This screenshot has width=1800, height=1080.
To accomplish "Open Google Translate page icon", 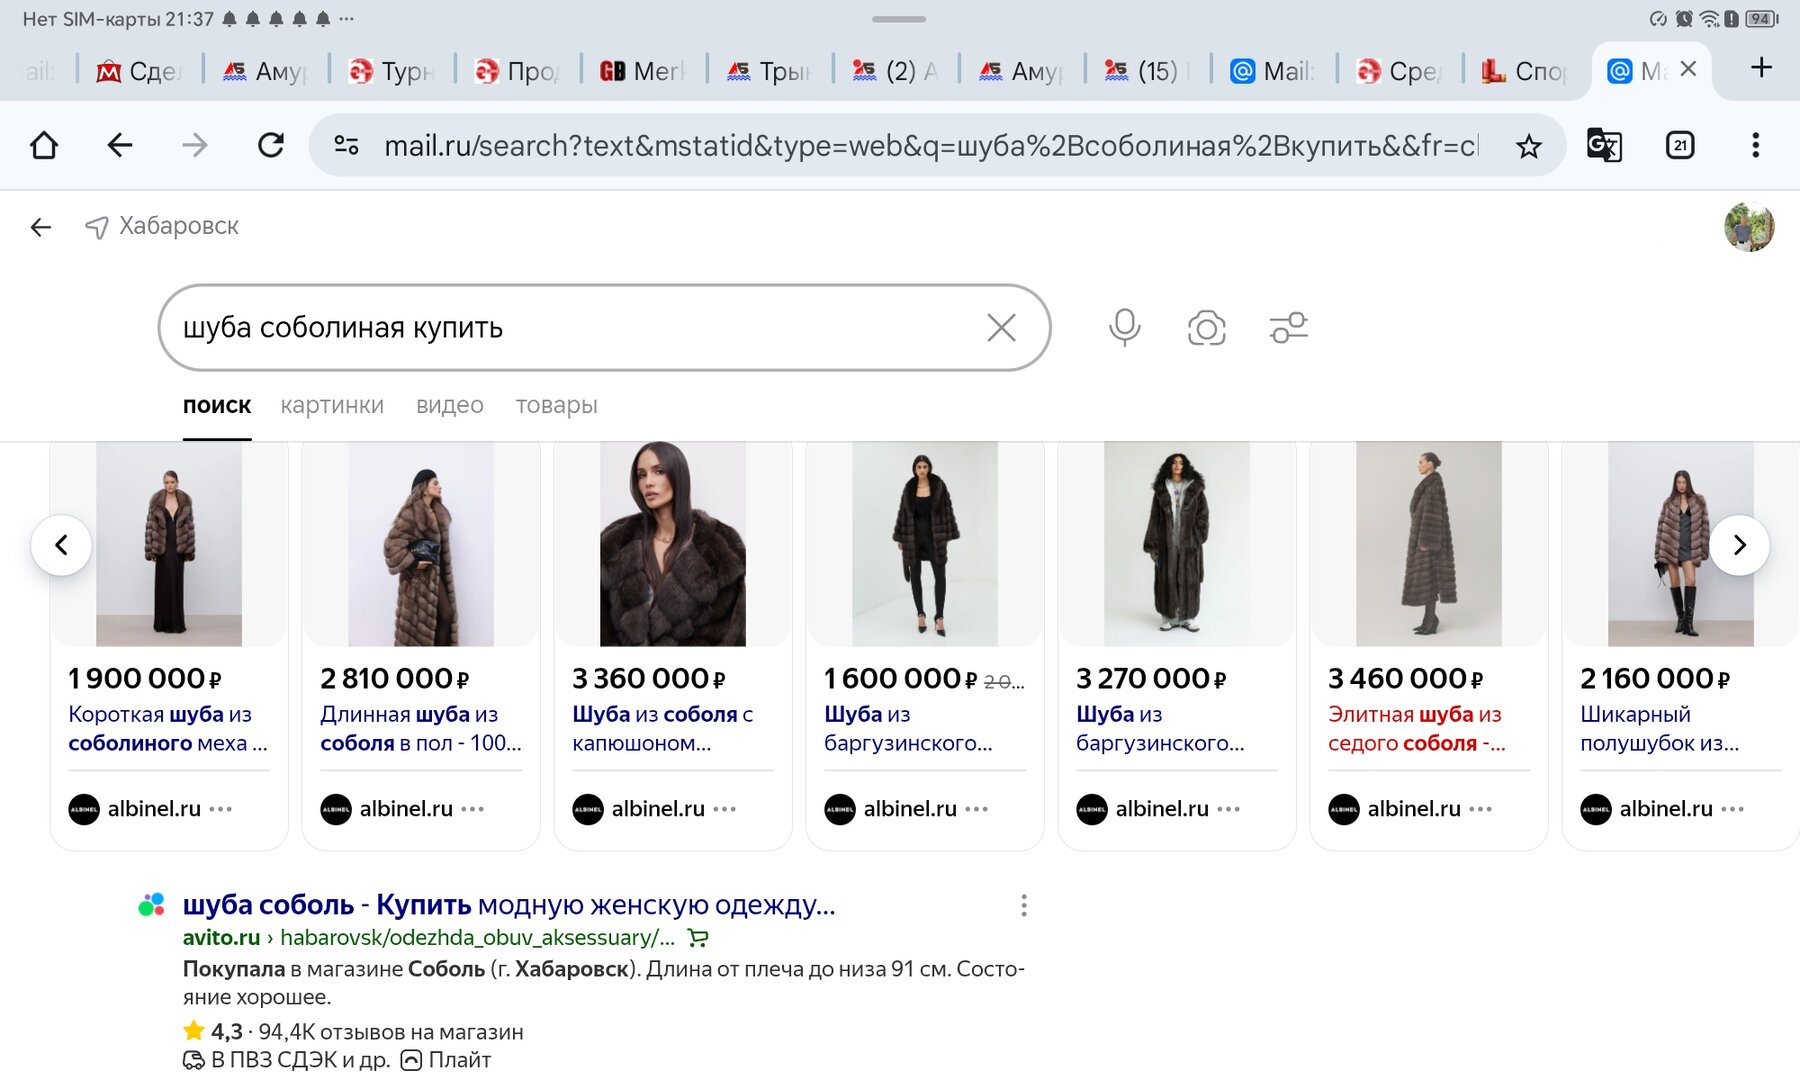I will (1604, 146).
